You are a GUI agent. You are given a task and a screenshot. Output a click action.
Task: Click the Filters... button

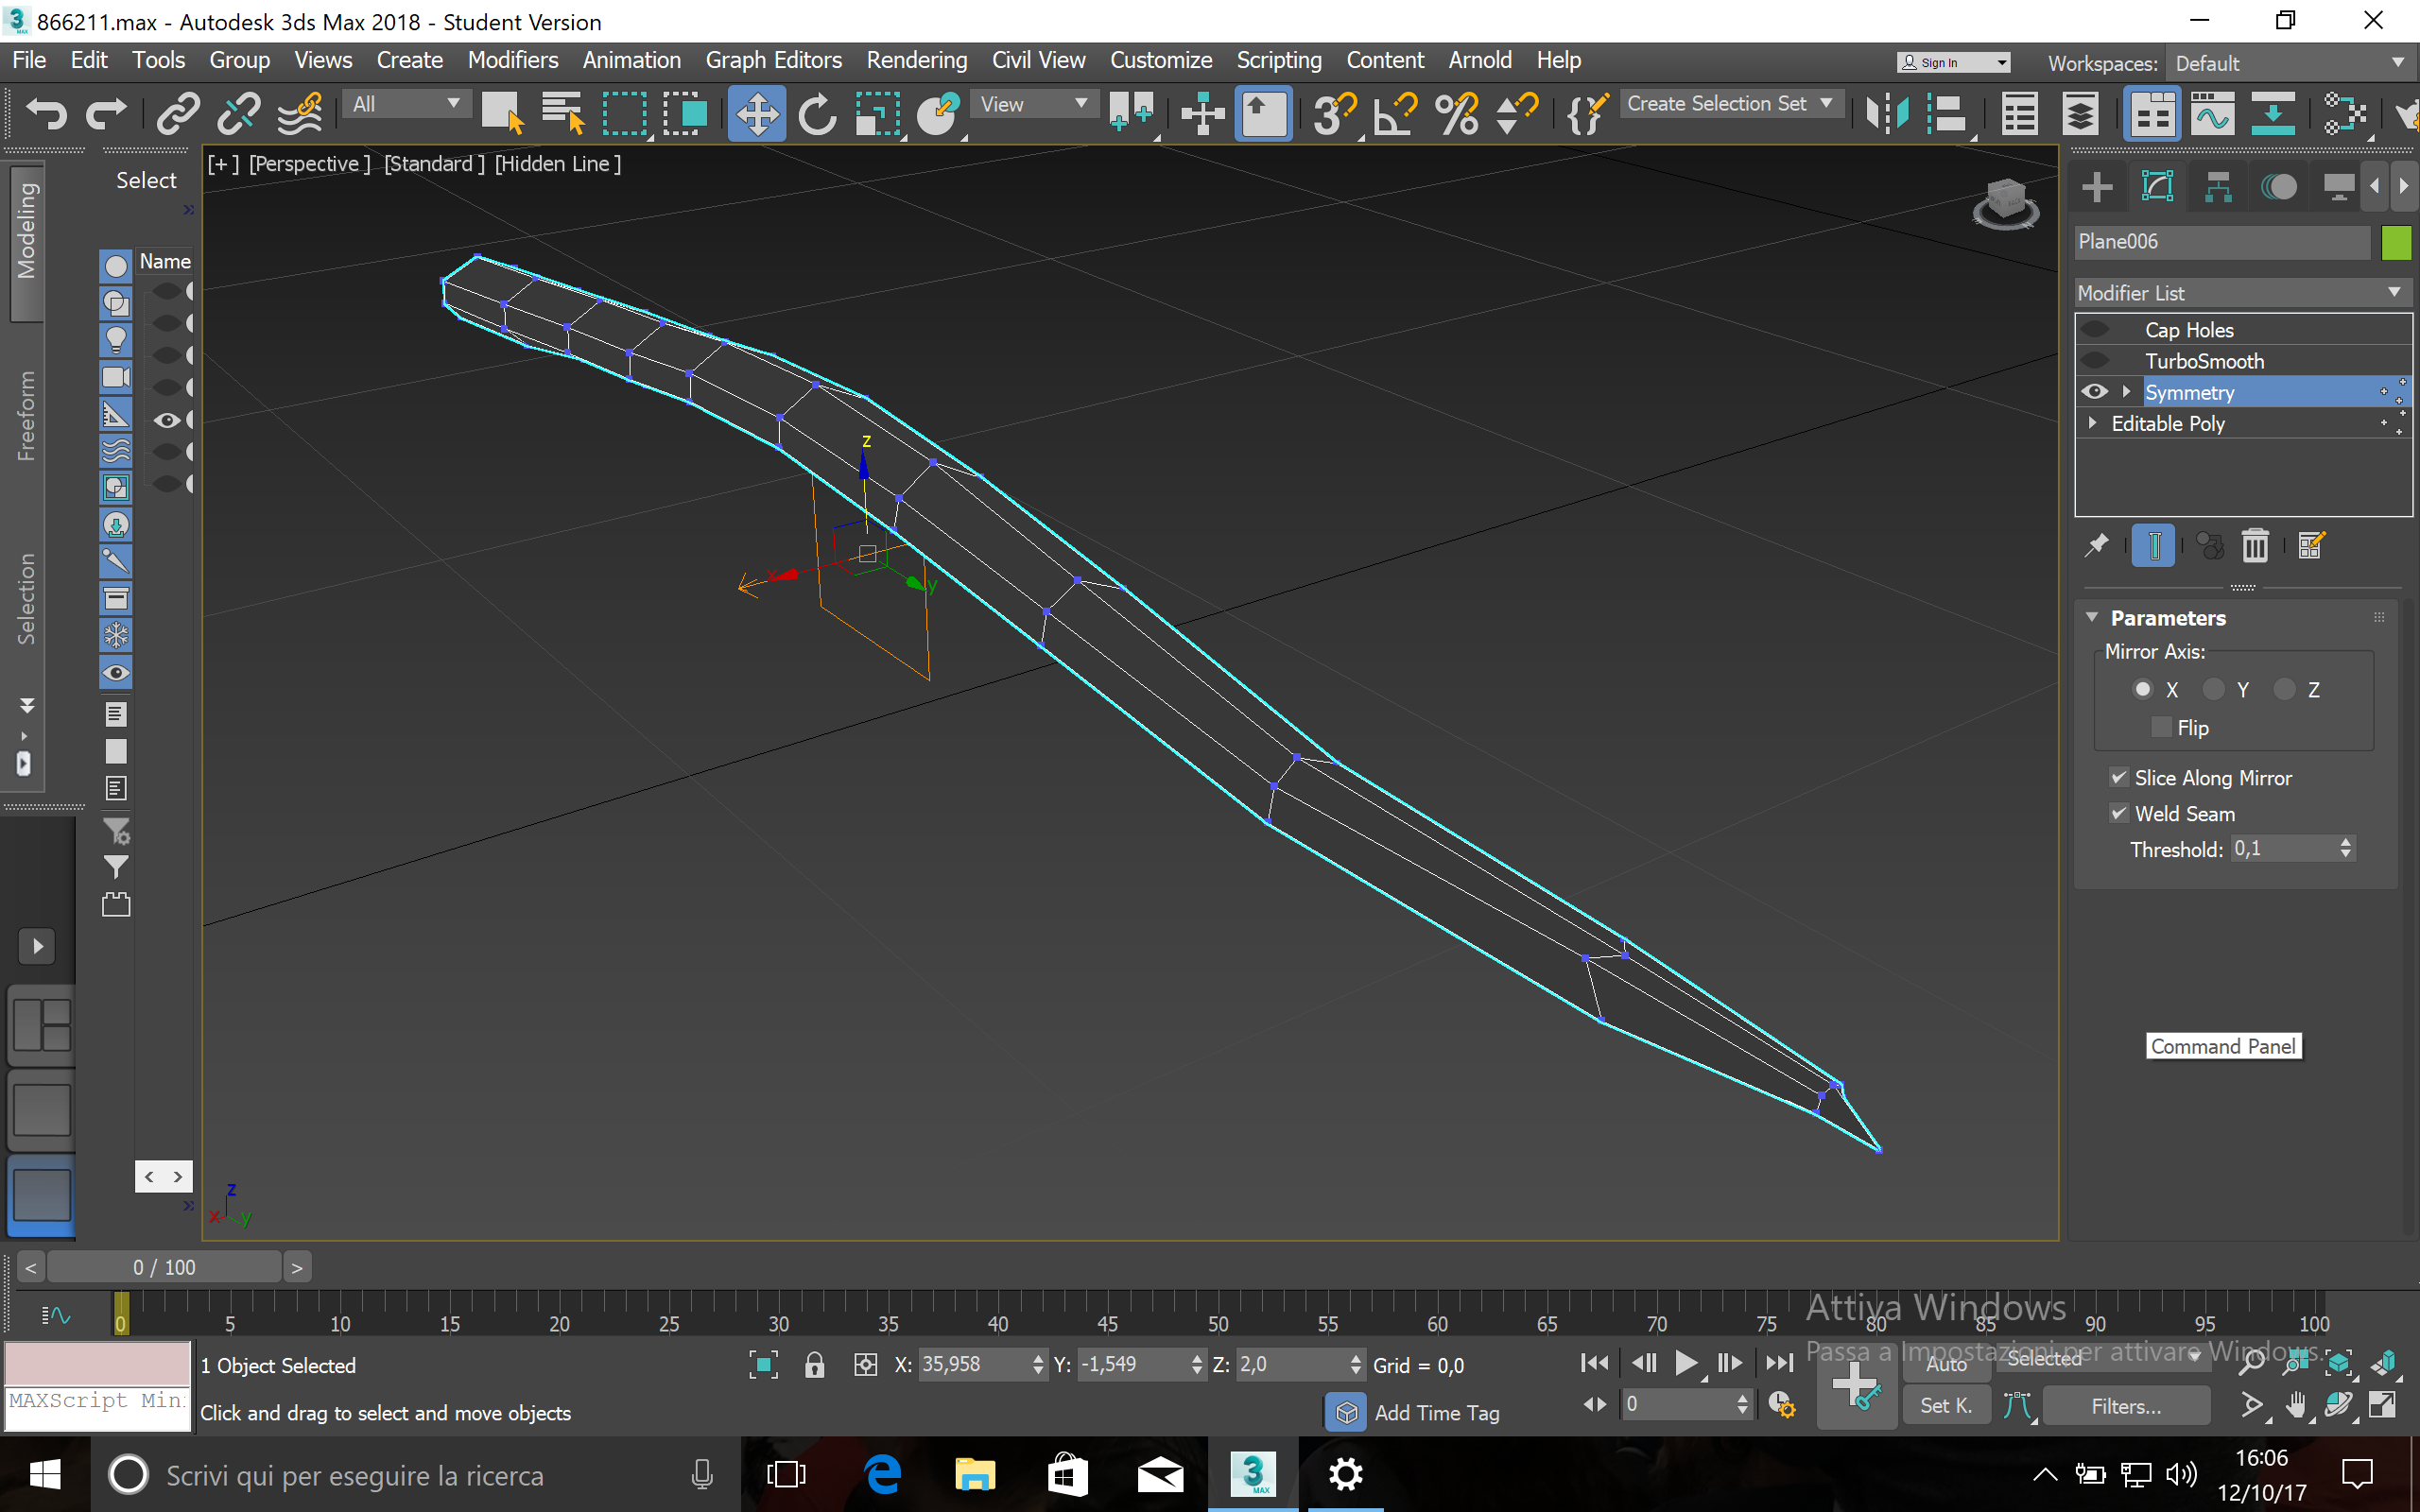pos(2125,1405)
